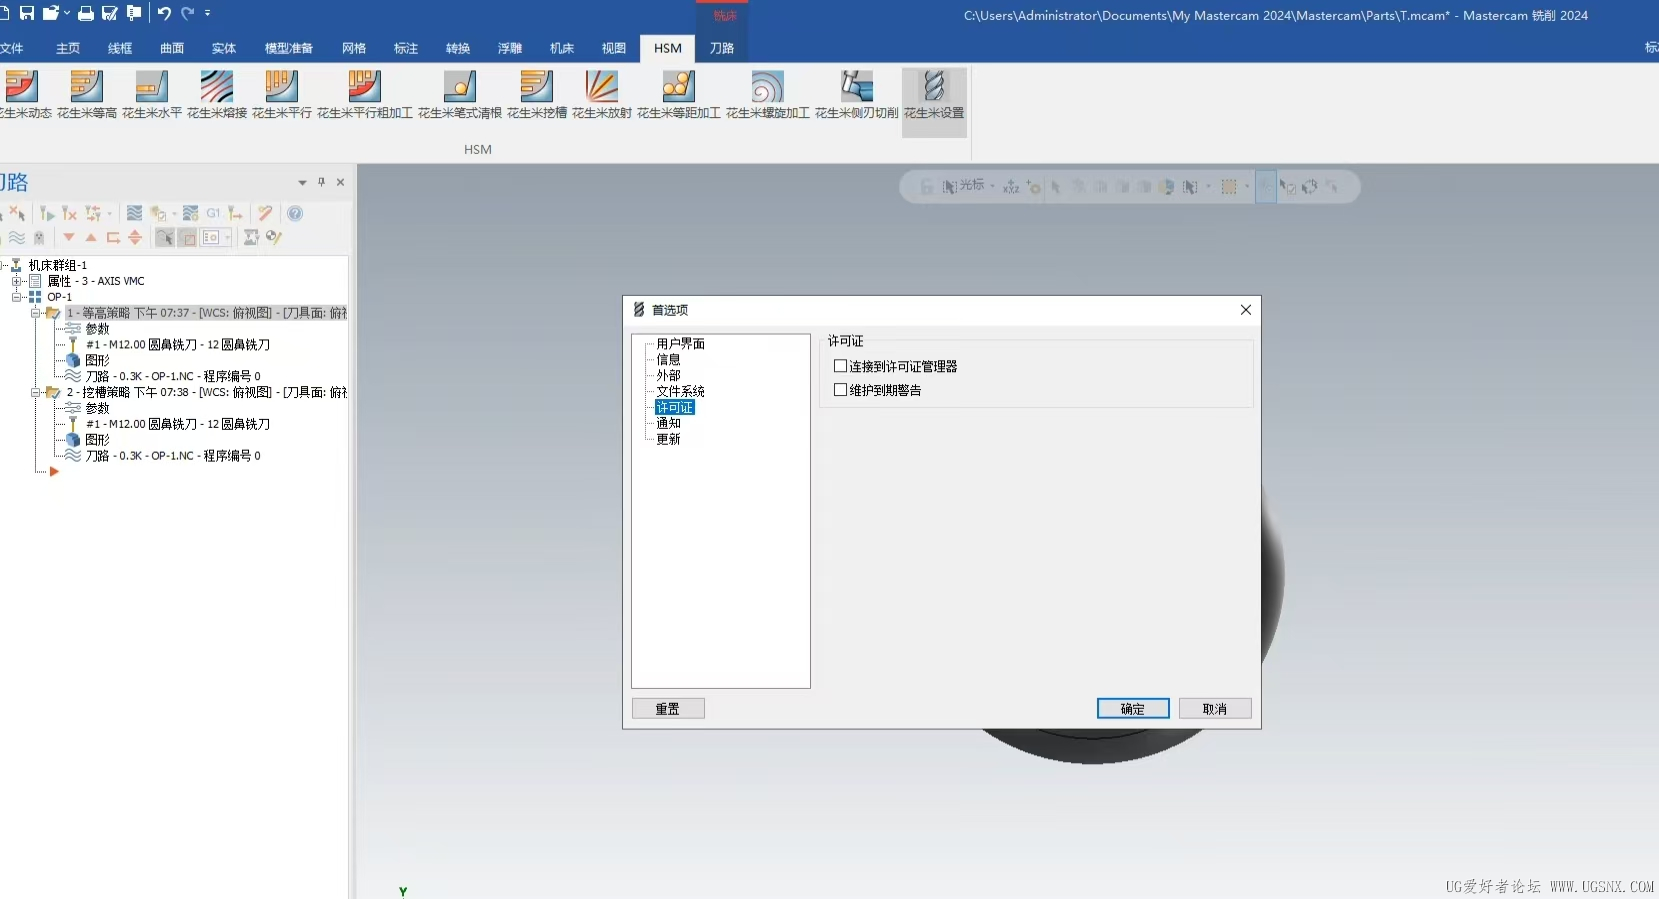The height and width of the screenshot is (899, 1659).
Task: Start the 花生米平行粗加工 roughing toolpath
Action: click(365, 95)
